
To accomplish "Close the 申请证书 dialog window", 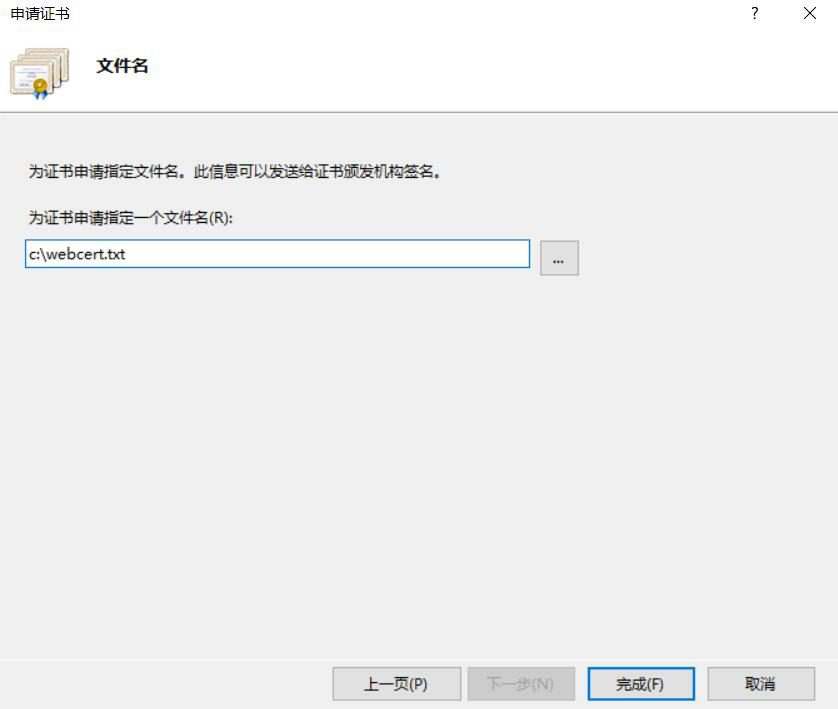I will click(810, 13).
